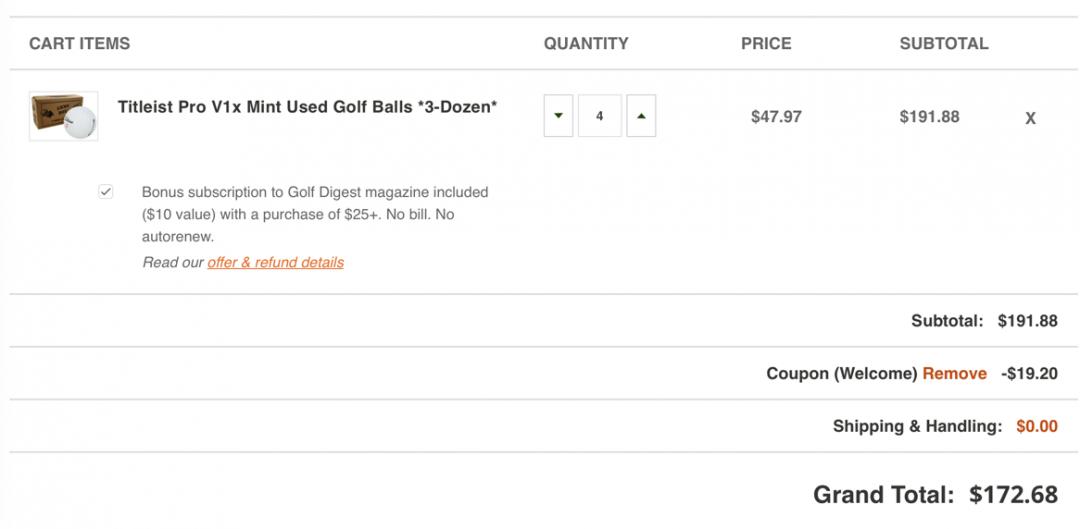Click the $0.00 shipping & handling amount
This screenshot has height=529, width=1080.
[x=1036, y=426]
